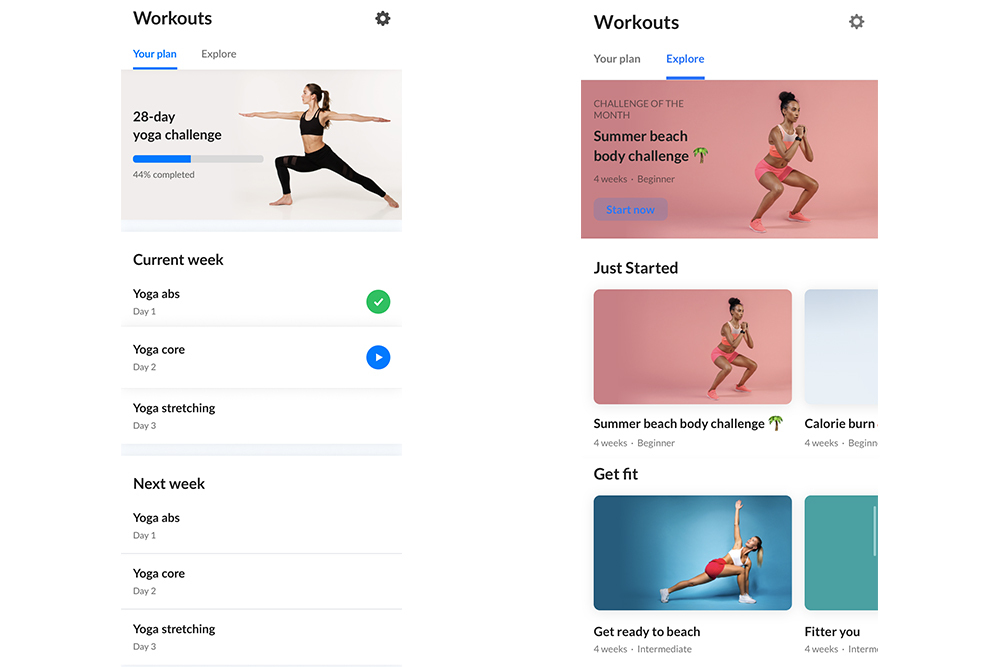1000x667 pixels.
Task: Open settings gear on Your plan screen
Action: click(x=383, y=18)
